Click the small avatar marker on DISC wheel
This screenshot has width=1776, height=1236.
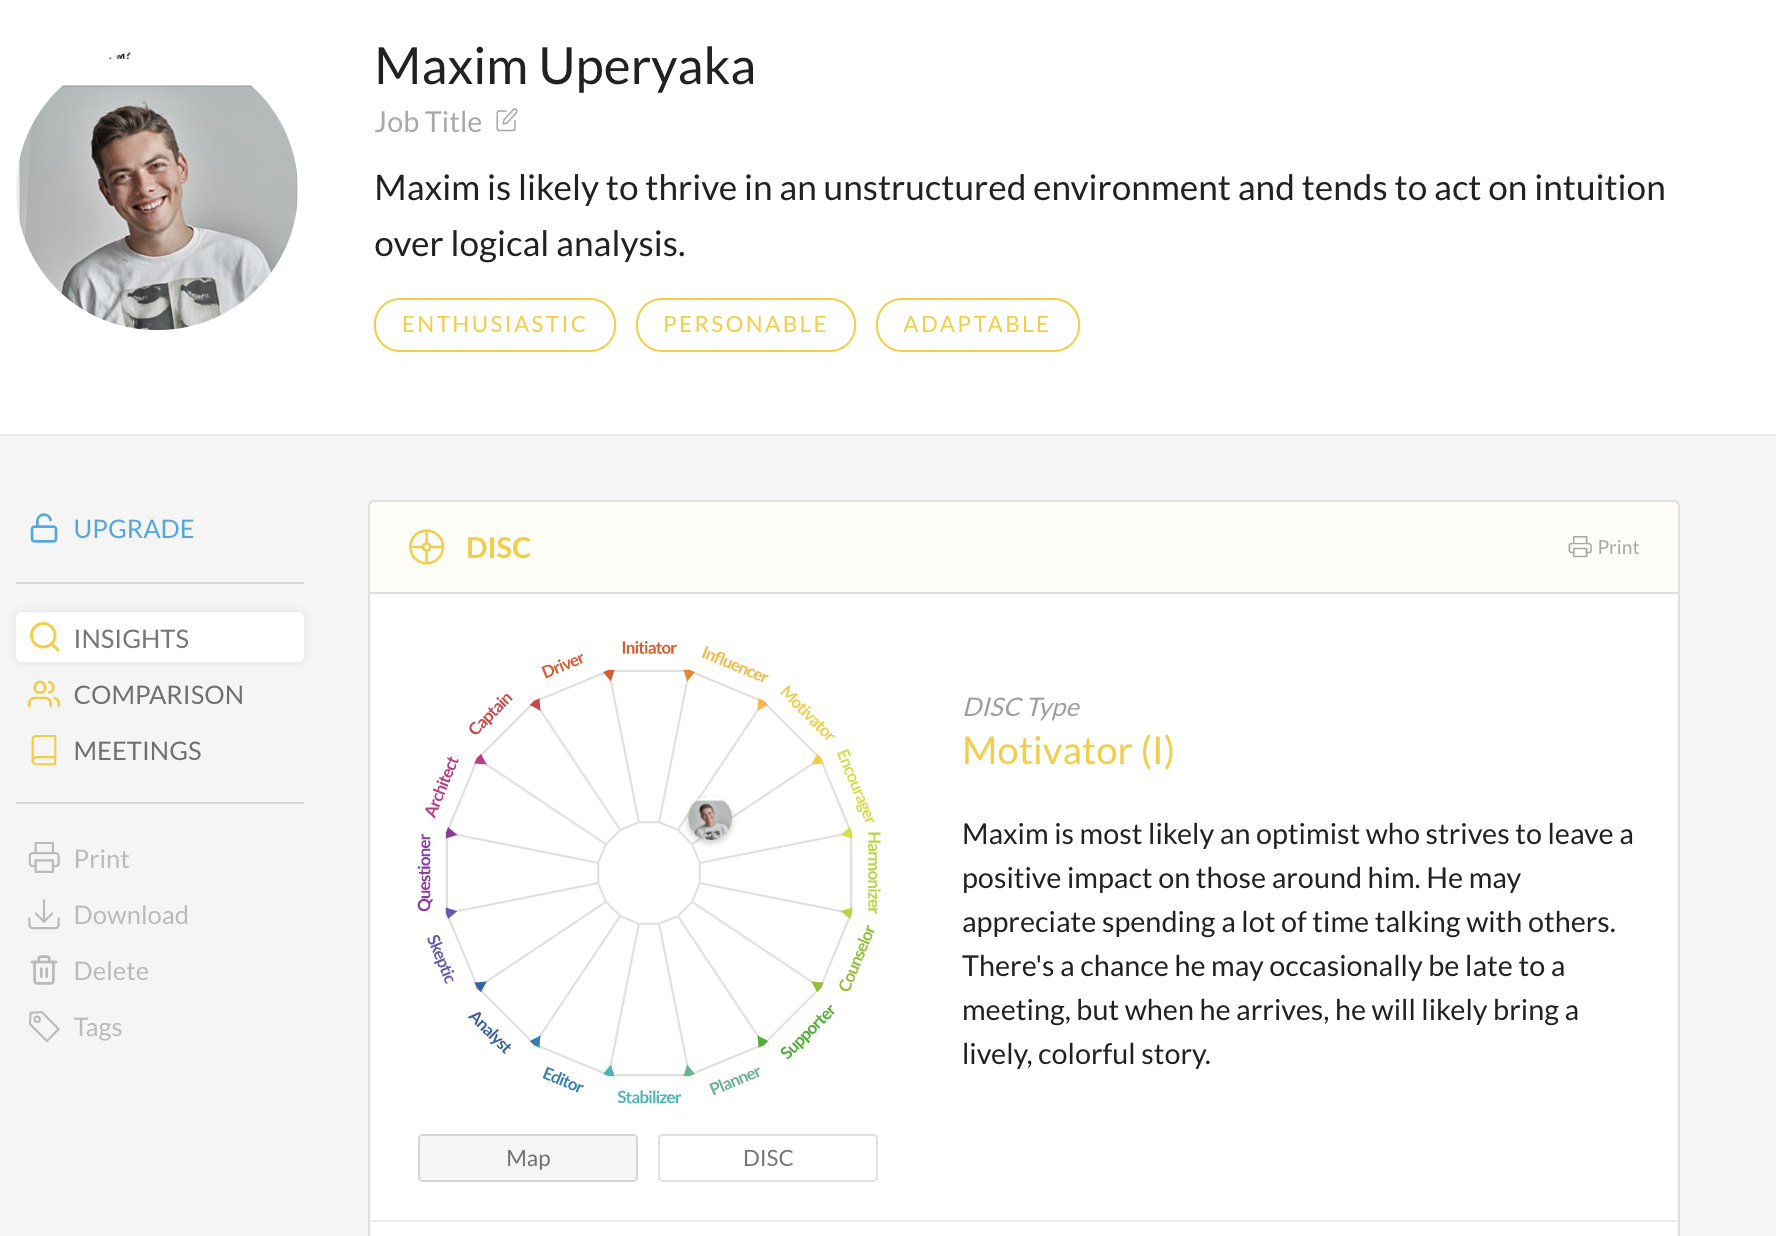[x=710, y=820]
